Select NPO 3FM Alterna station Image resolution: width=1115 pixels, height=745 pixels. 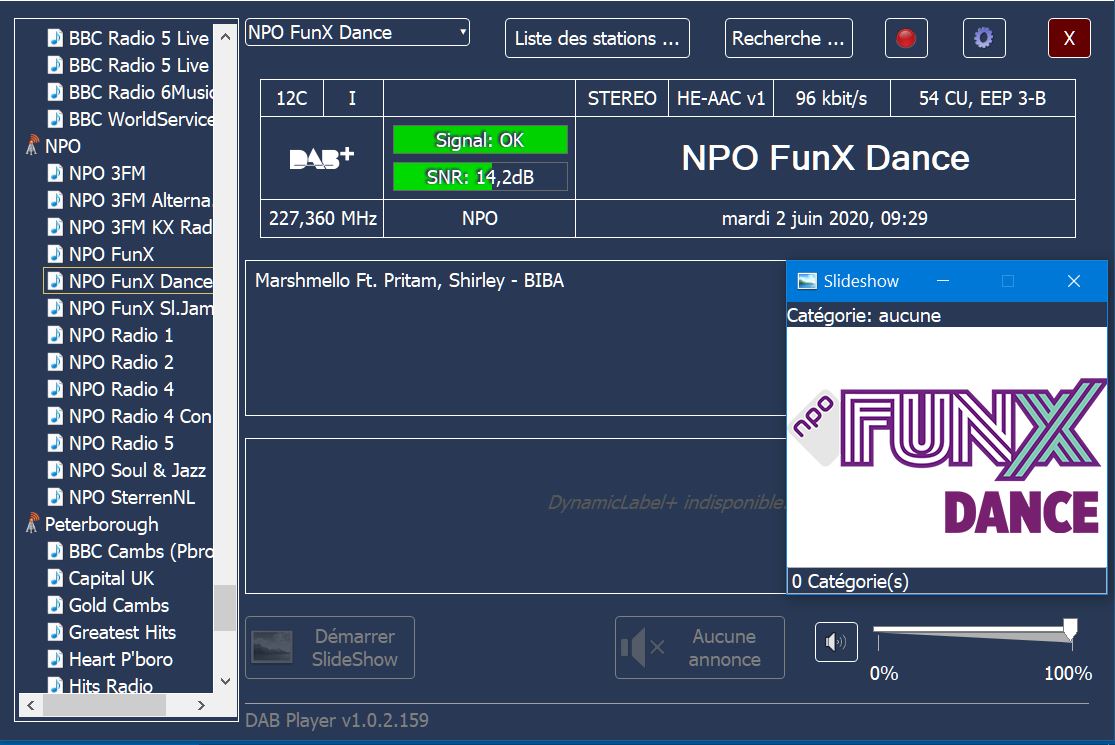pos(141,200)
